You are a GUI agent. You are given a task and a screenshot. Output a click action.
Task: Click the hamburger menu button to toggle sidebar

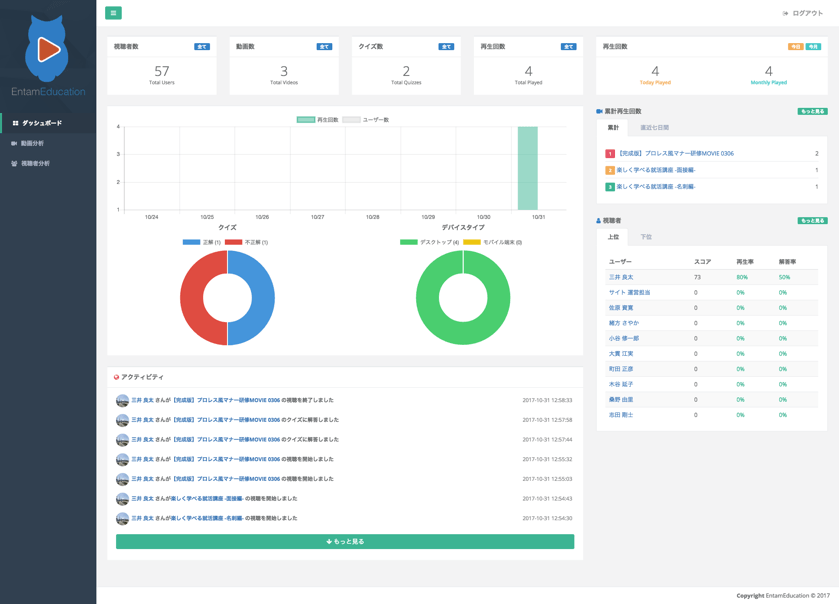113,13
